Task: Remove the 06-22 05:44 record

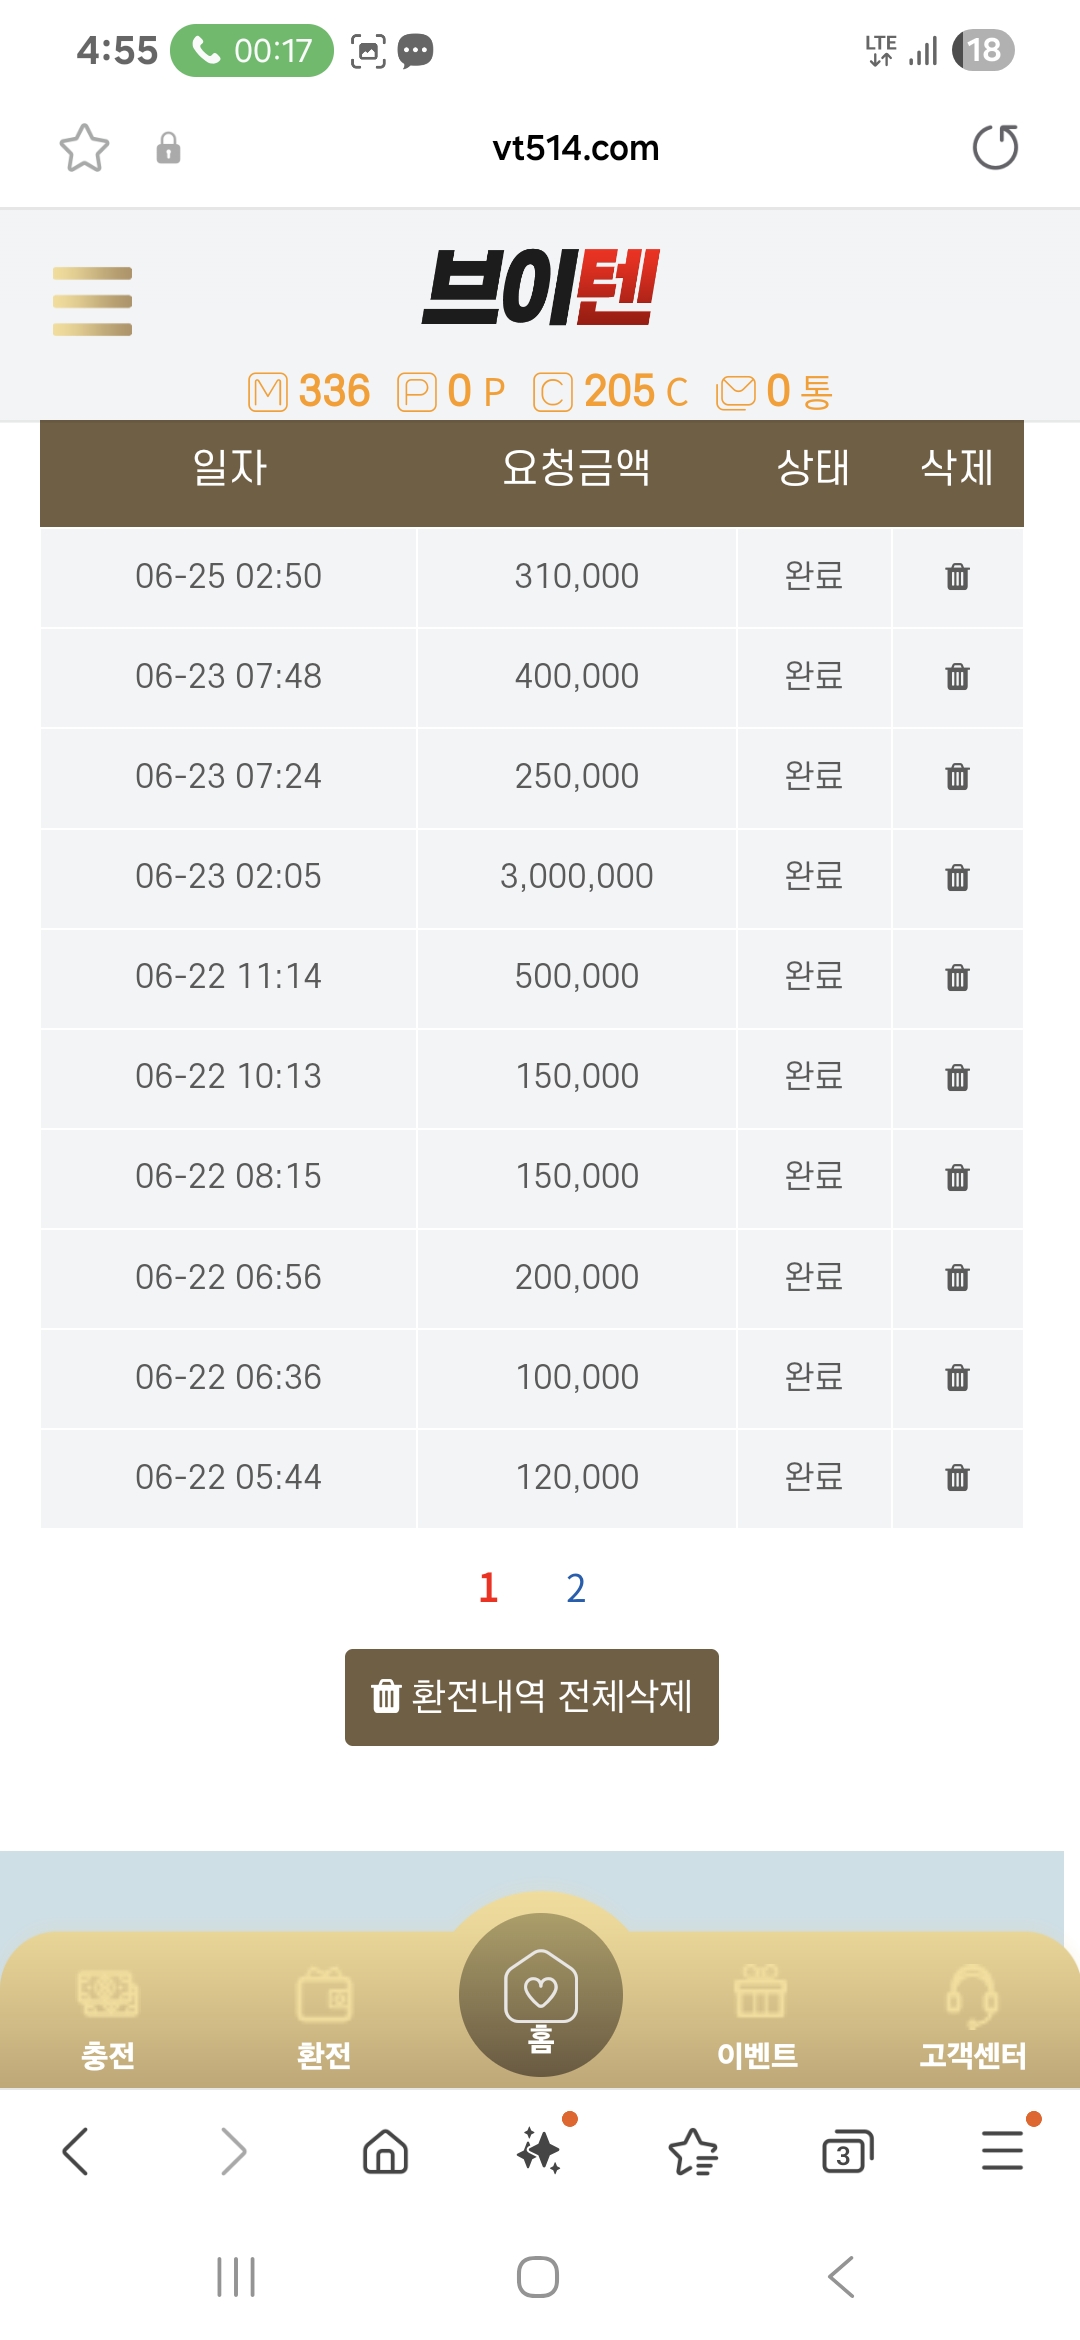Action: pos(957,1477)
